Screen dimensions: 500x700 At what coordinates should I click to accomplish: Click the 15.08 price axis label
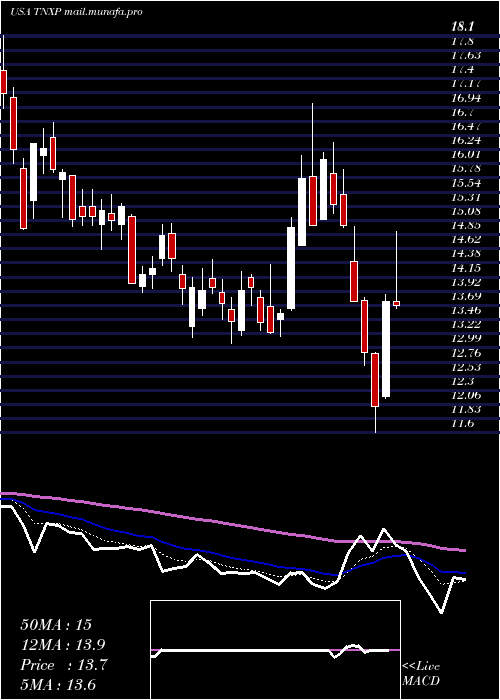click(x=466, y=211)
